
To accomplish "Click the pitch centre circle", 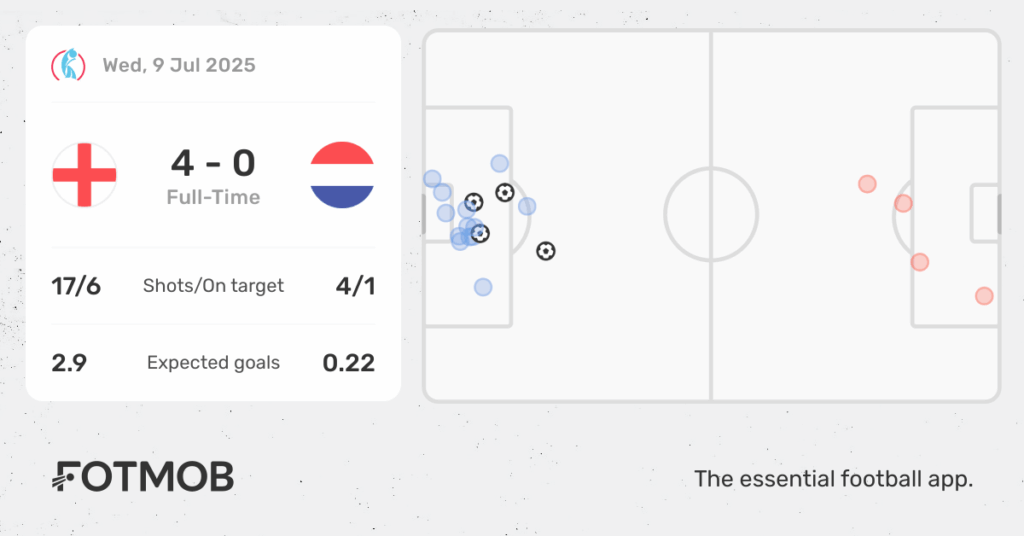I will click(711, 214).
